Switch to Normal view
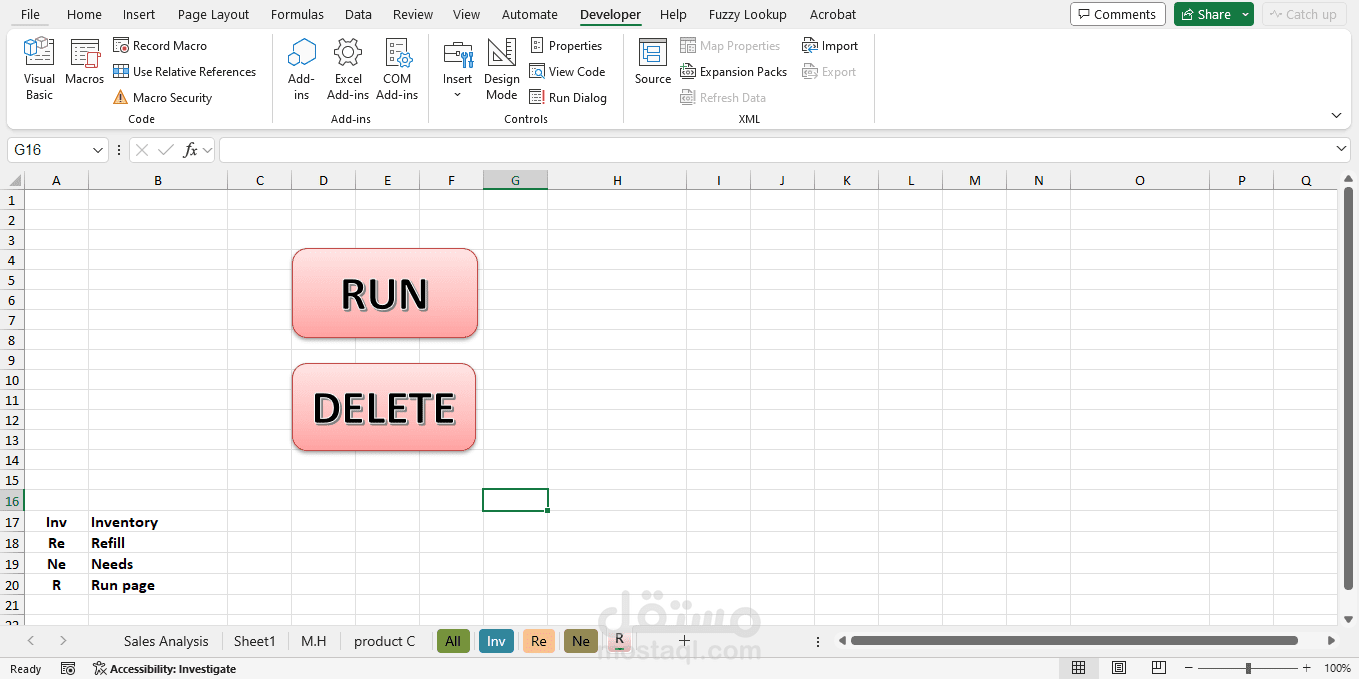1359x679 pixels. 1079,668
